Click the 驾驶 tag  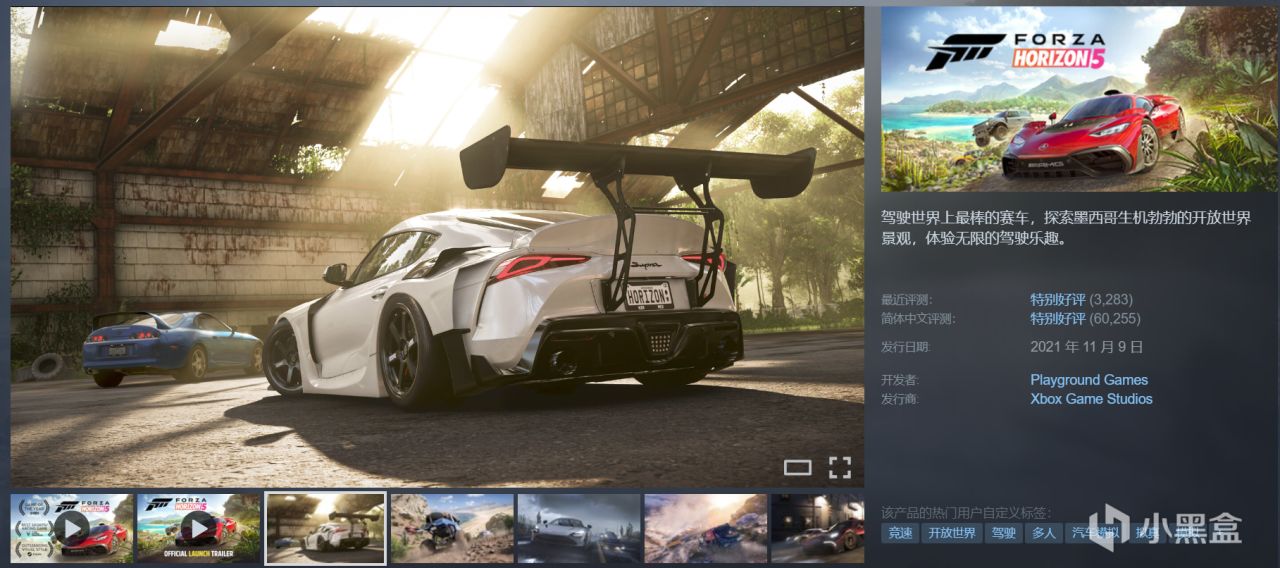click(x=1003, y=533)
